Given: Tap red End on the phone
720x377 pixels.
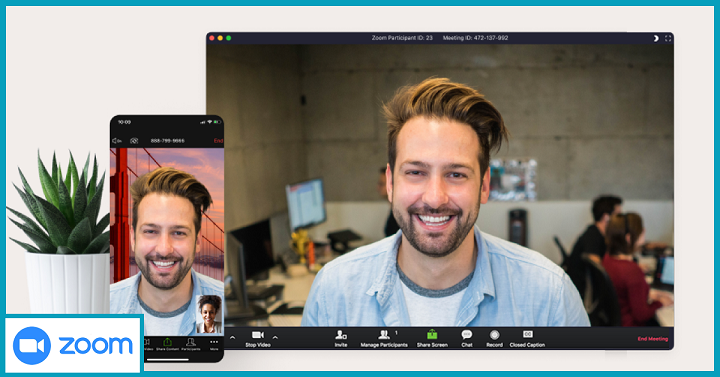Looking at the screenshot, I should (x=219, y=141).
